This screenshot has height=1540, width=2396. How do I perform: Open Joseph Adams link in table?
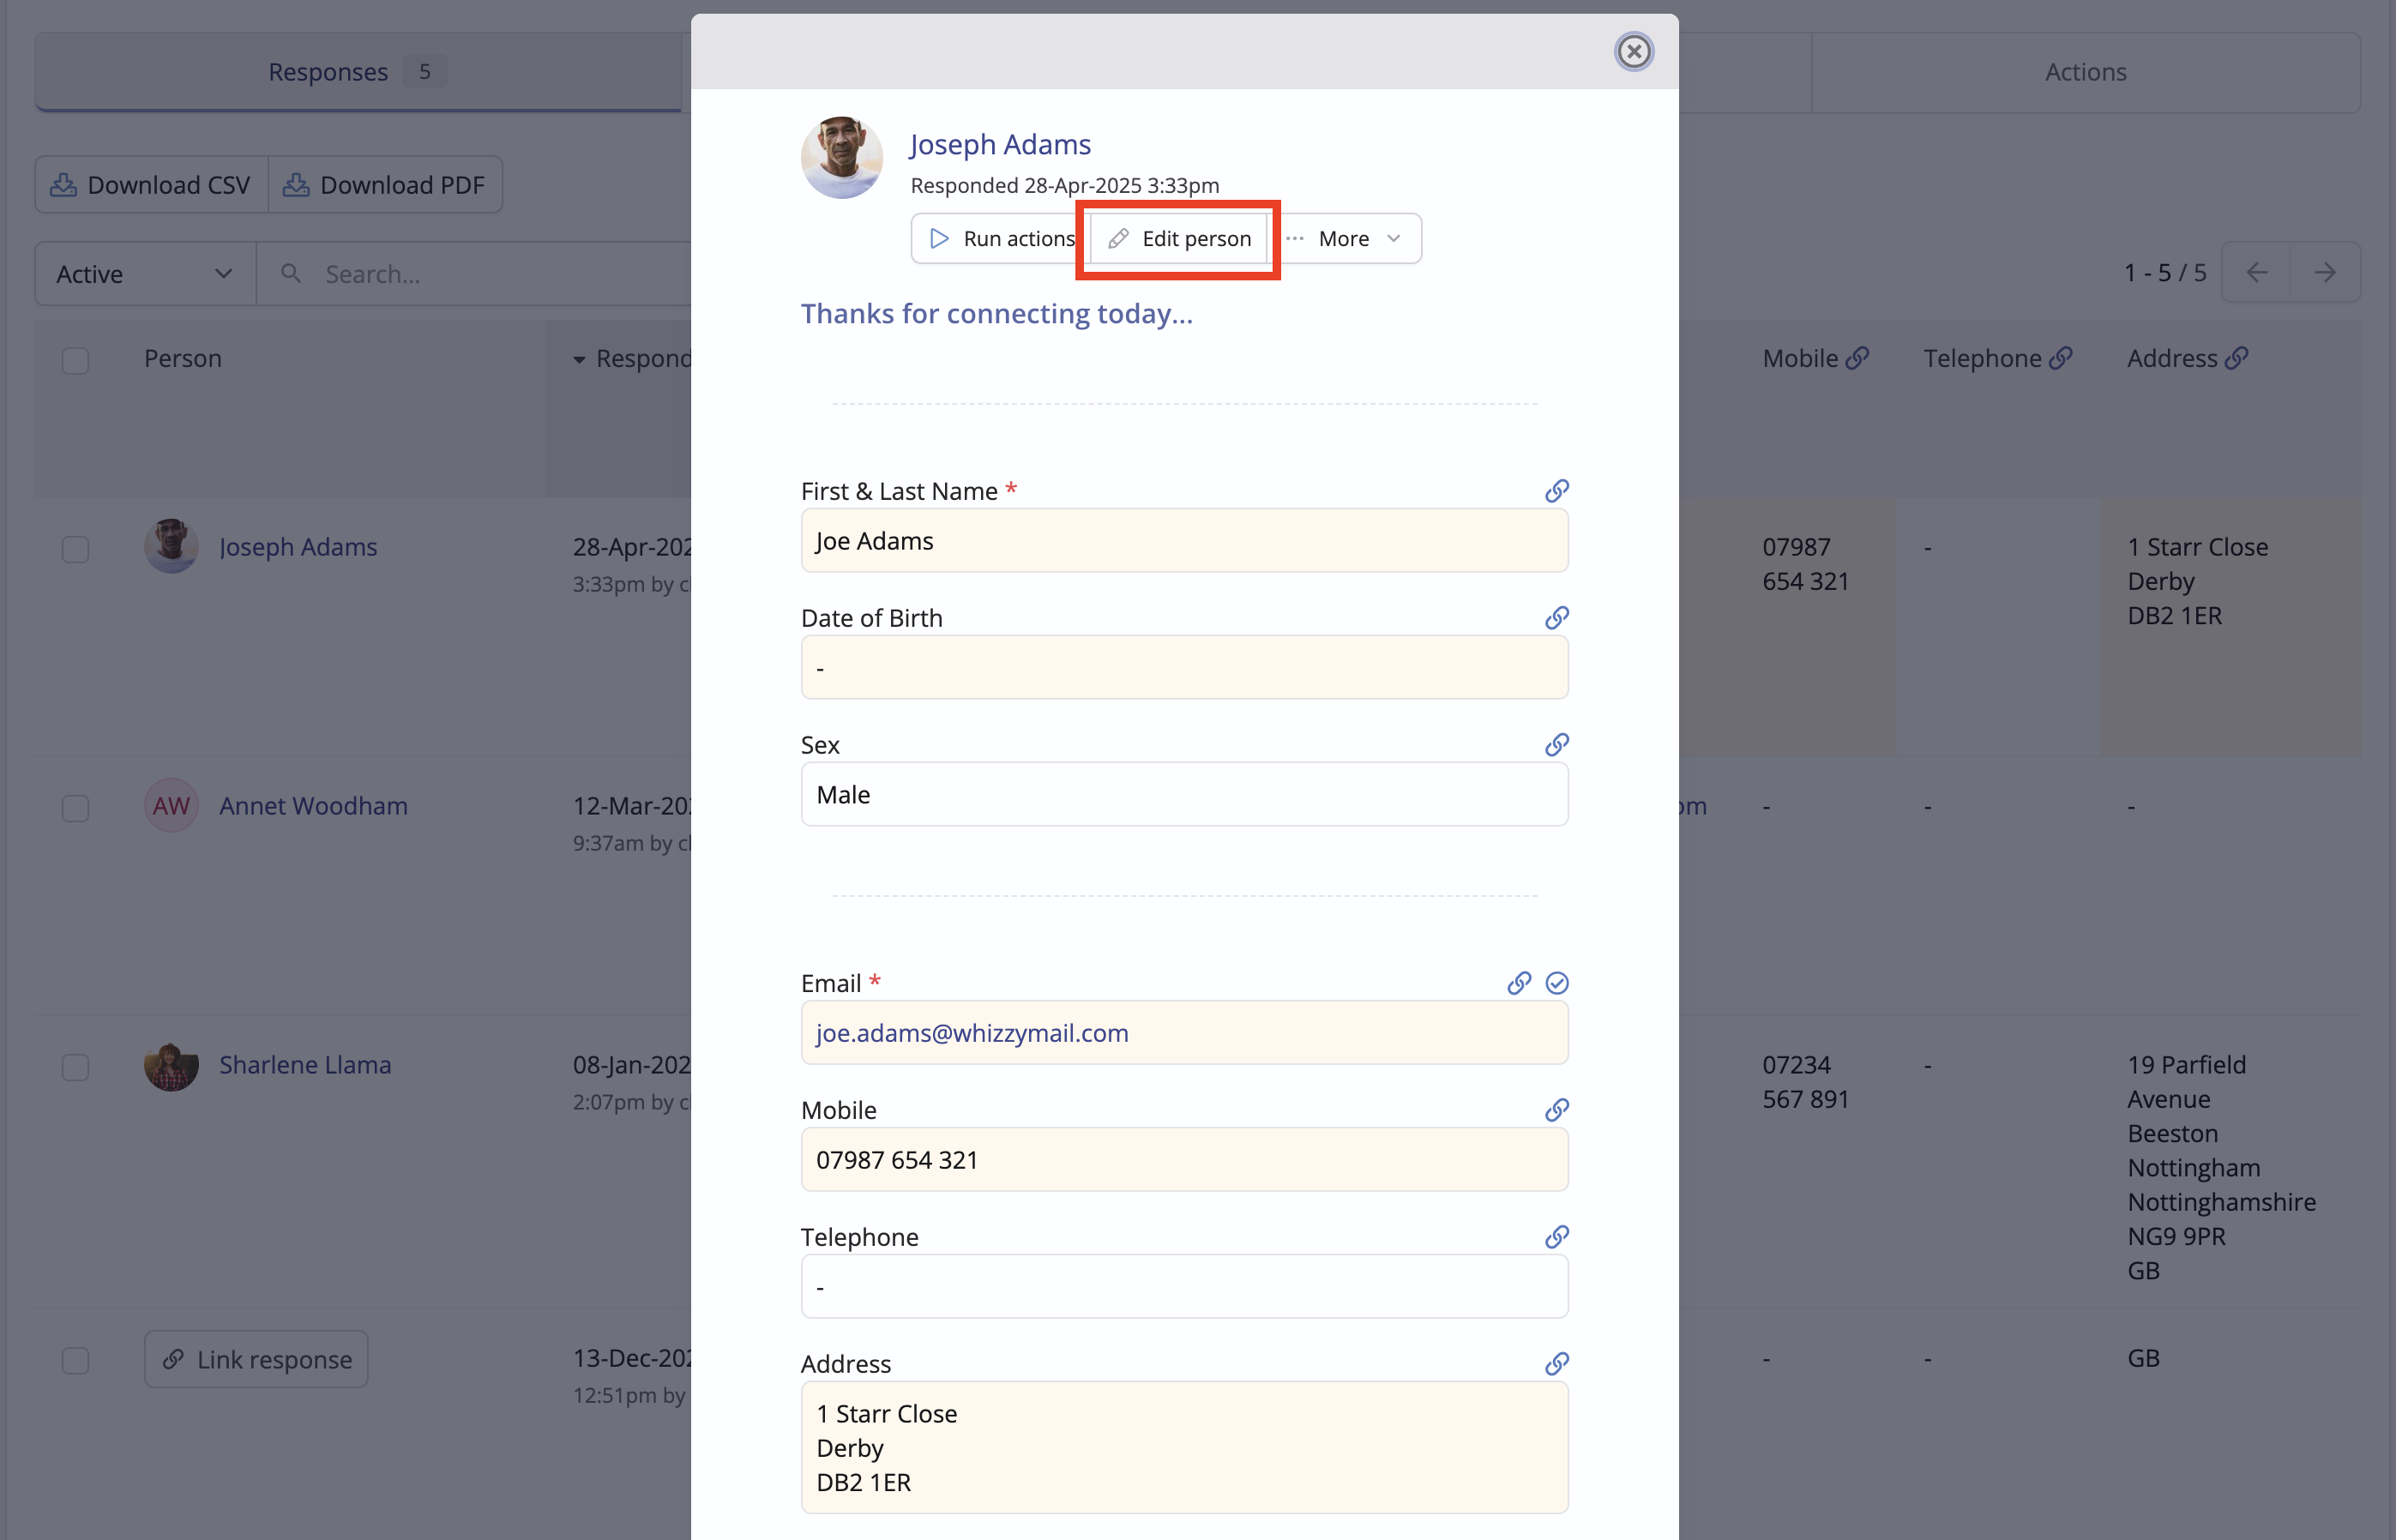[x=298, y=547]
